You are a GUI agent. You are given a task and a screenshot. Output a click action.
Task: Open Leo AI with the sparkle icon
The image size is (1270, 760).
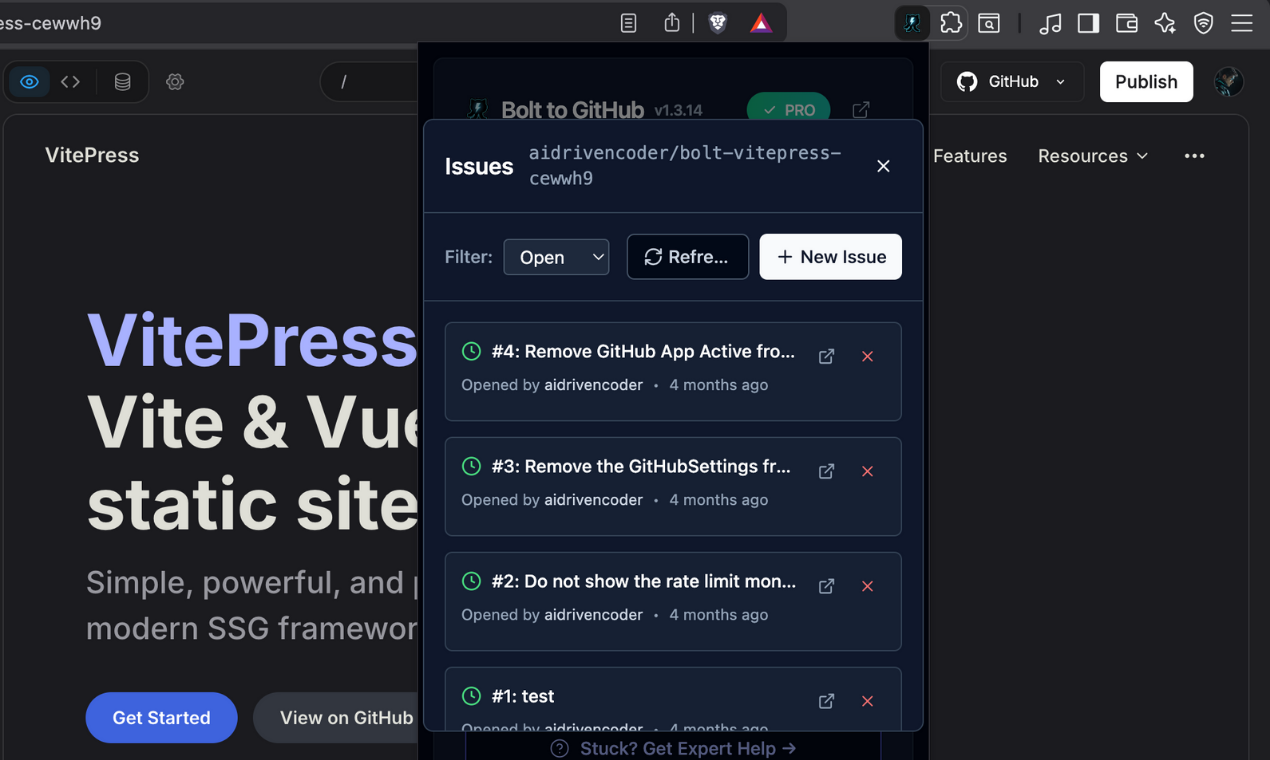click(x=1164, y=22)
